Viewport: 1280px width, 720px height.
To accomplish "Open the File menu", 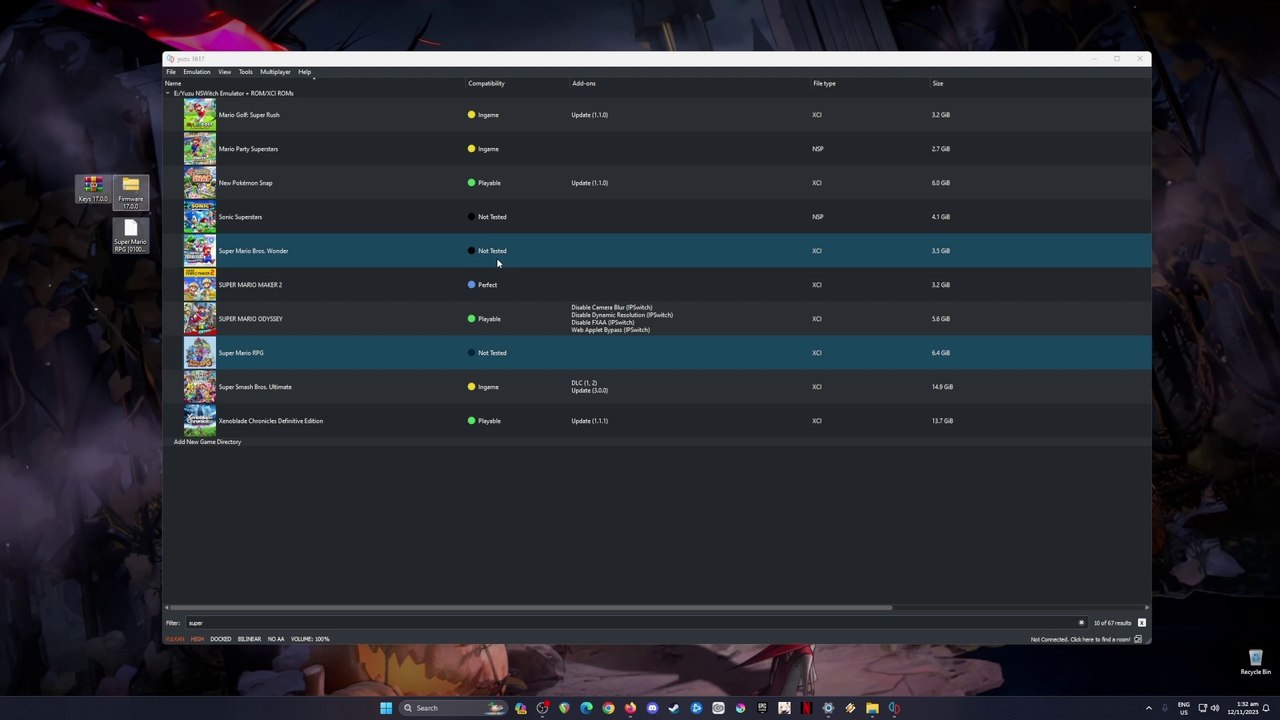I will [x=171, y=72].
